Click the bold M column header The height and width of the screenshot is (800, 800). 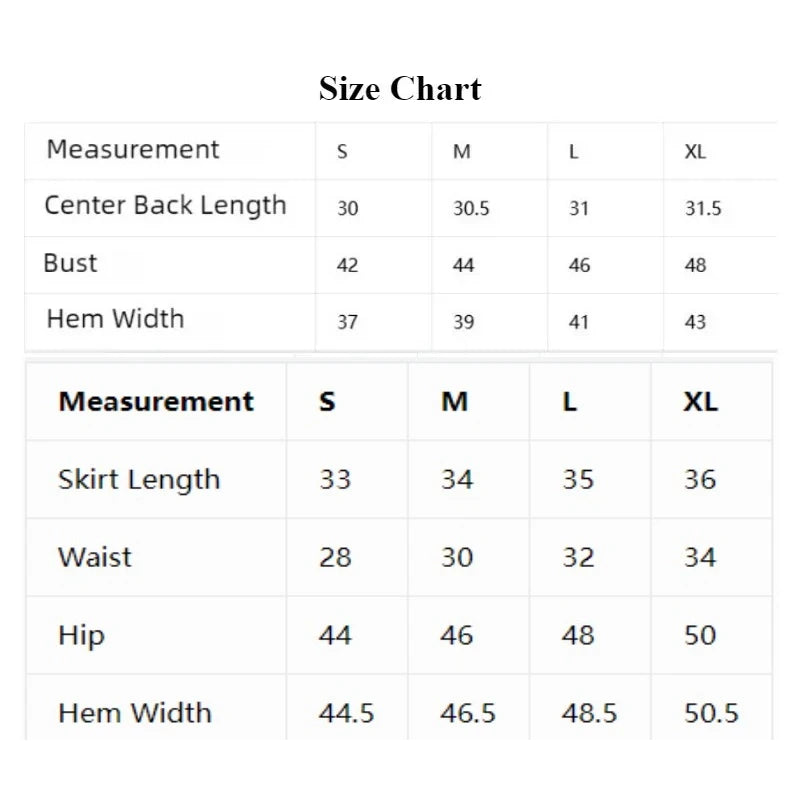454,402
